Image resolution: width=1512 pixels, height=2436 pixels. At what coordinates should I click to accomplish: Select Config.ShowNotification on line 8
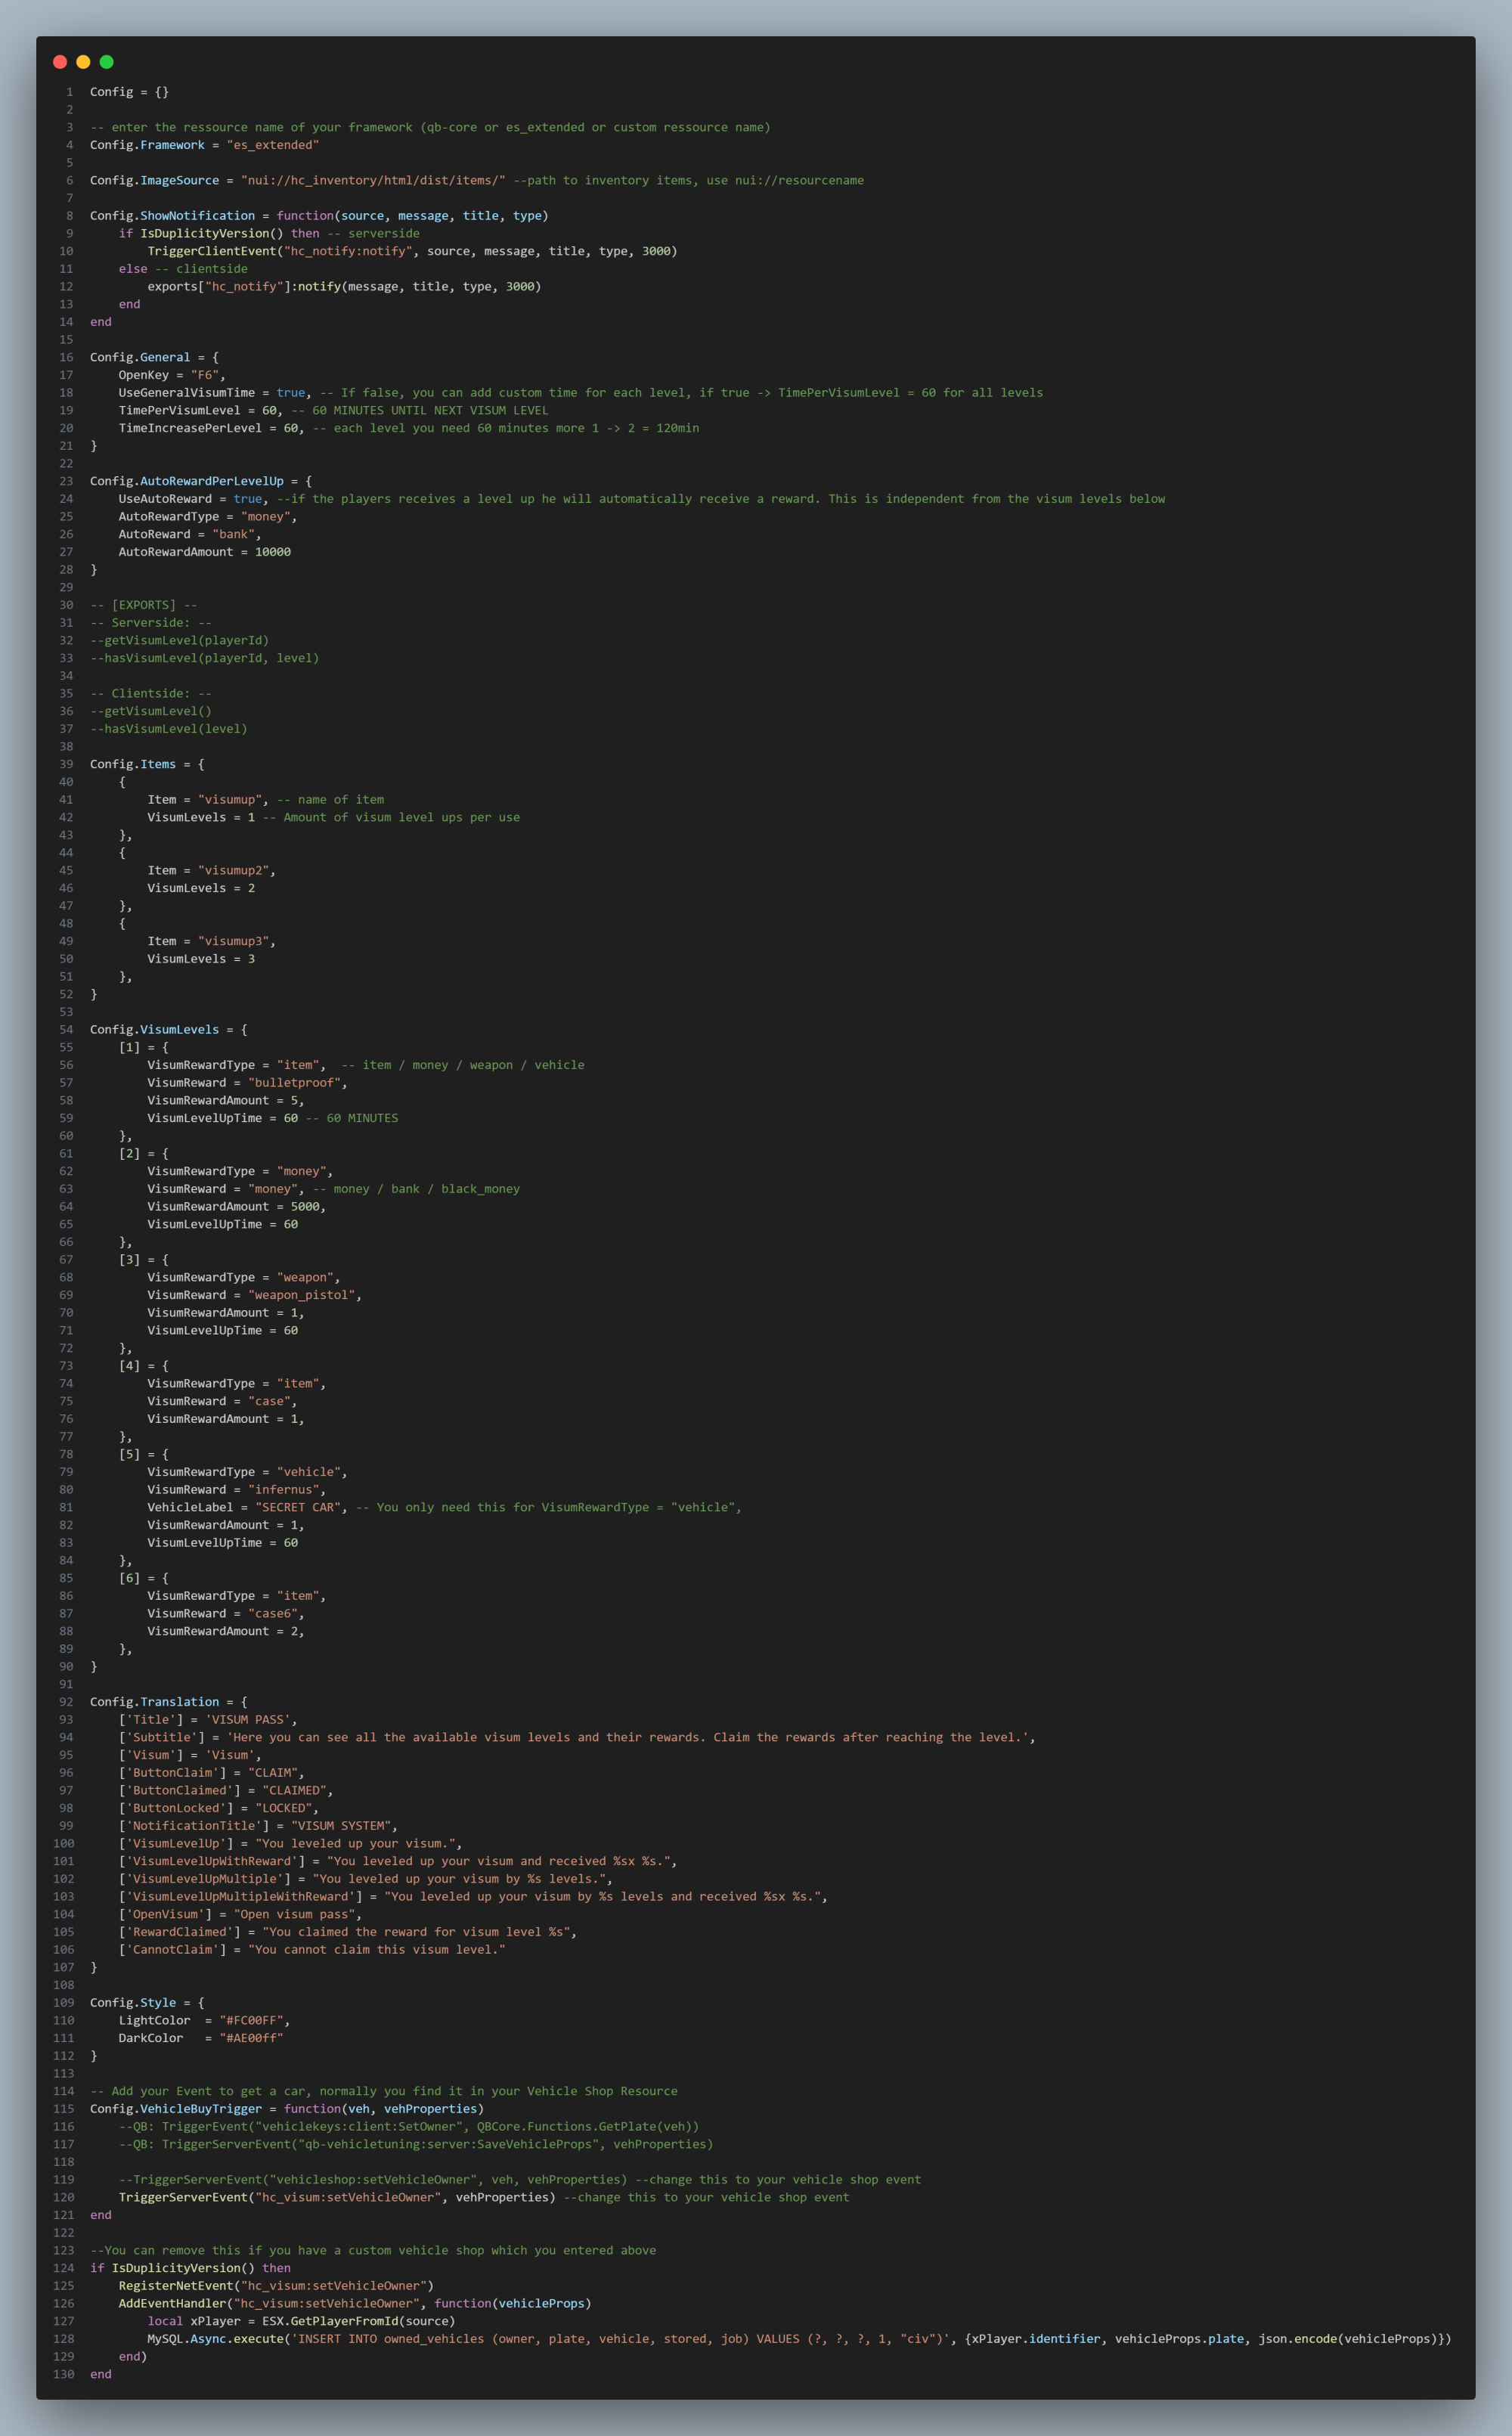172,216
